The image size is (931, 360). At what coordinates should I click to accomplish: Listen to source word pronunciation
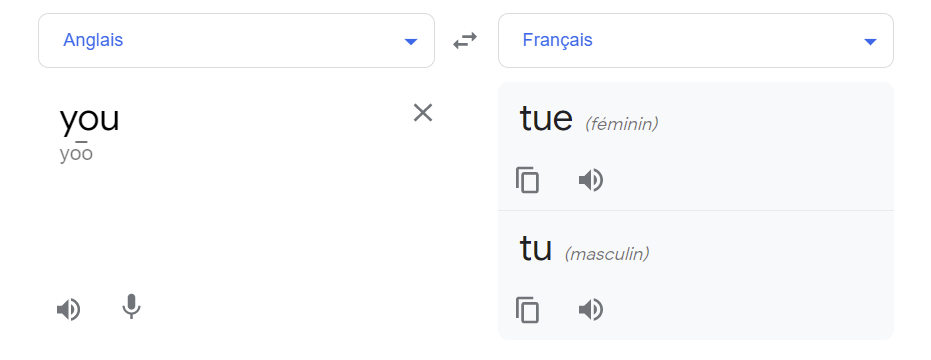click(x=68, y=310)
